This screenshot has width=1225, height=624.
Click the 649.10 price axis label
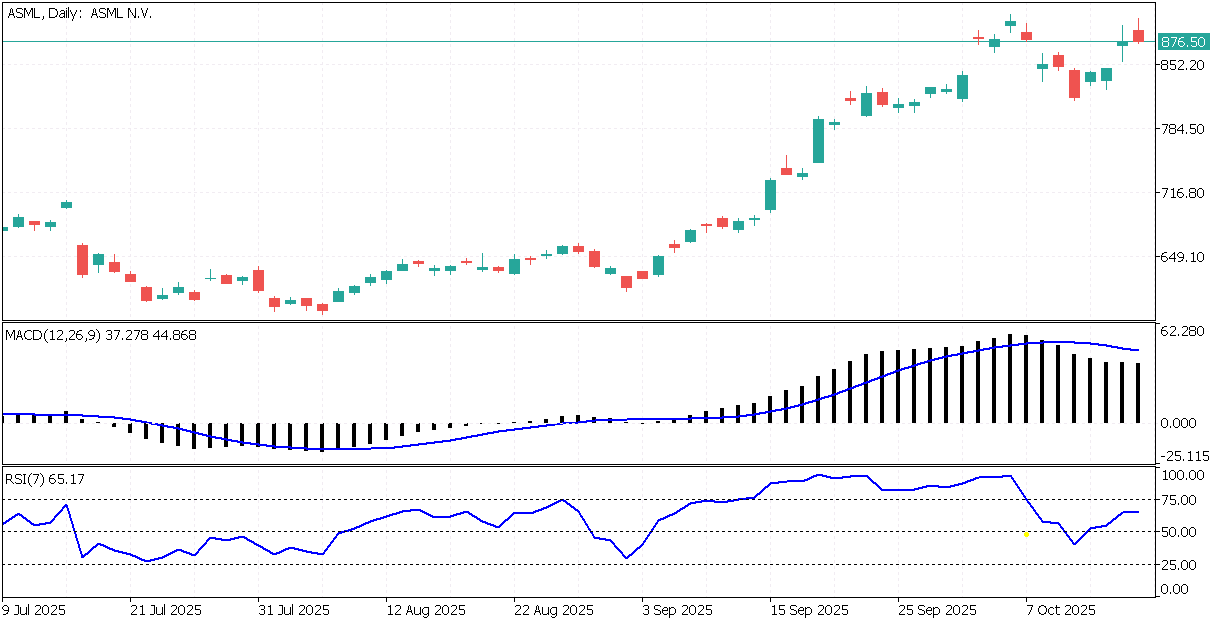pyautogui.click(x=1181, y=257)
